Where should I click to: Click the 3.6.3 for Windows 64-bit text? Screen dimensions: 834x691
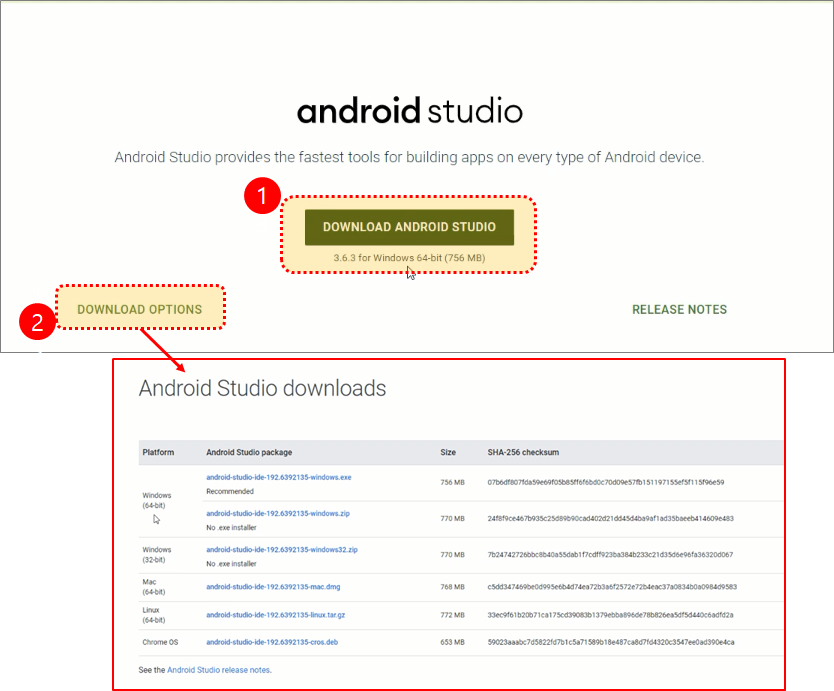coord(409,258)
